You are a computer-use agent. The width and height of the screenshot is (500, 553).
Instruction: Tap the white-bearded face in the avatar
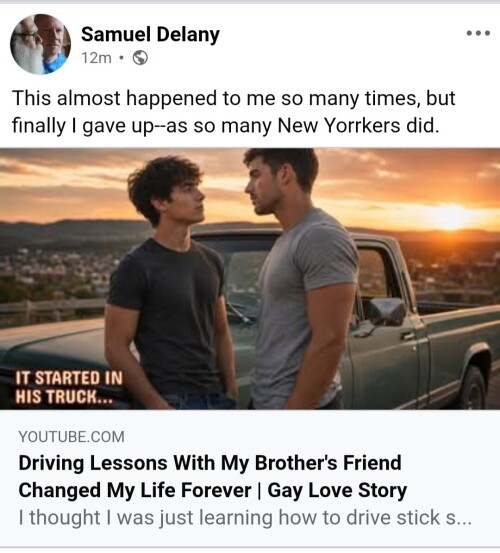(26, 48)
